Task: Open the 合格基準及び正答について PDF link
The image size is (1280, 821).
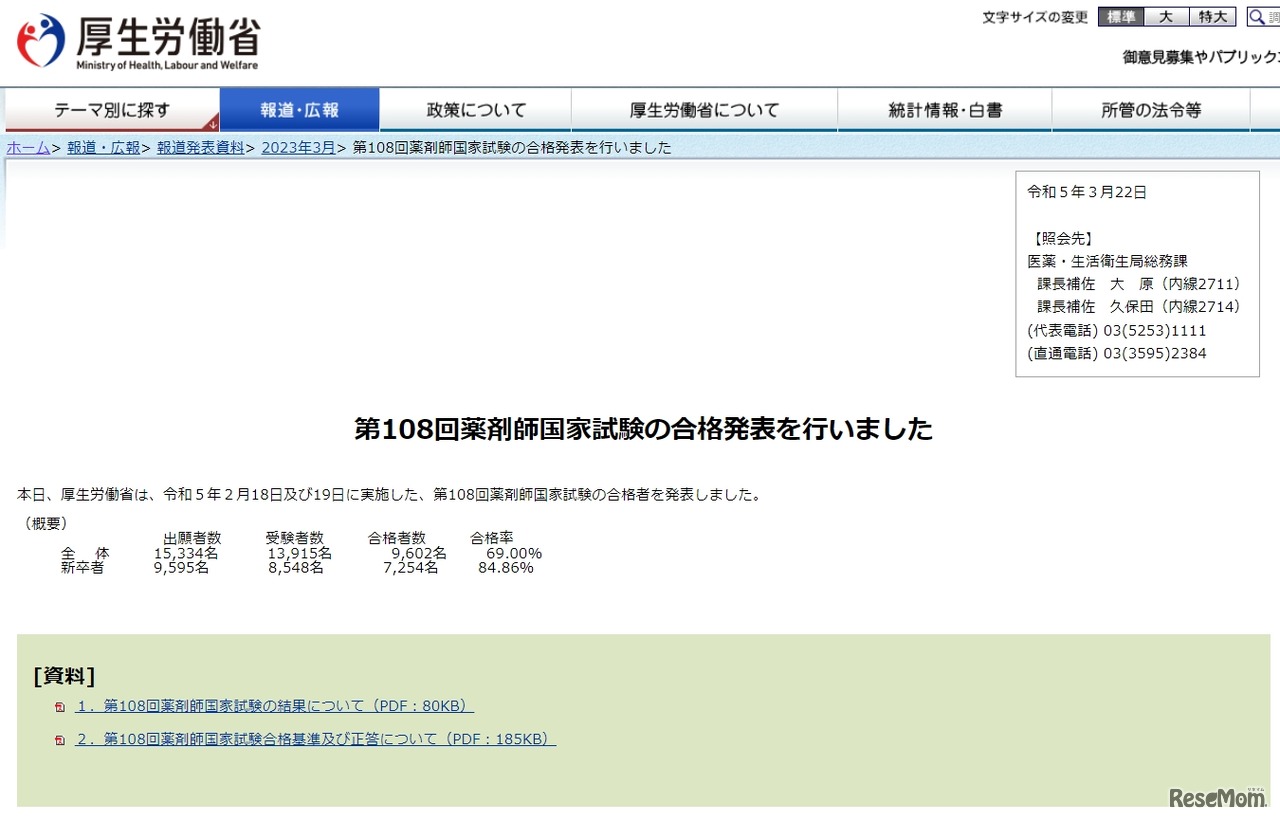Action: (315, 740)
